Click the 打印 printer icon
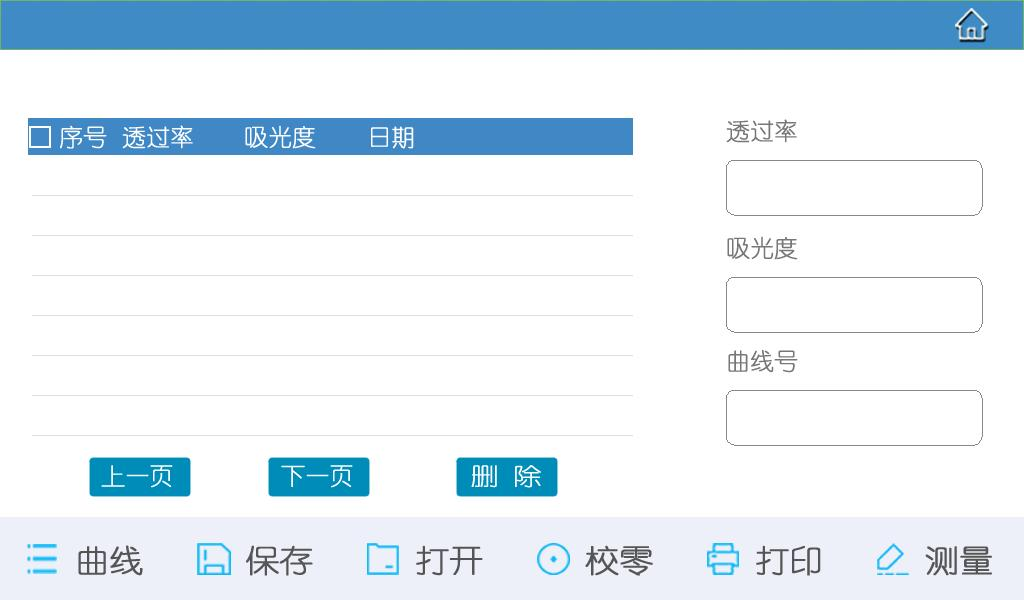This screenshot has width=1024, height=600. (722, 559)
